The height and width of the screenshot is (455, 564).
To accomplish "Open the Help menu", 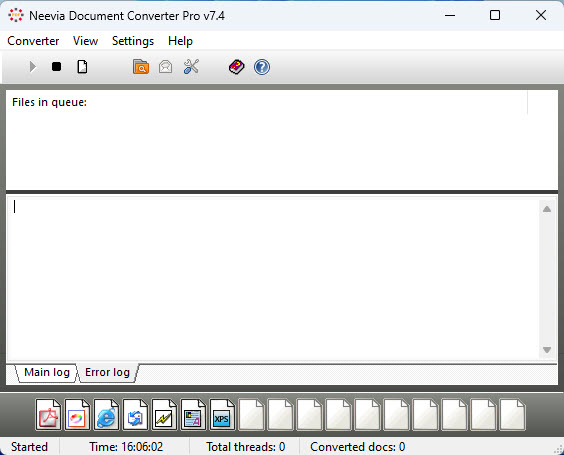I will [x=180, y=41].
